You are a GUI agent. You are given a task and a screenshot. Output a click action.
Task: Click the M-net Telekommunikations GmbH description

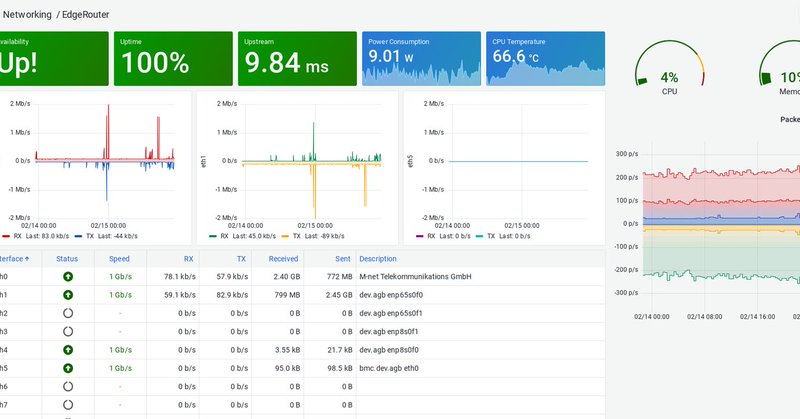point(415,277)
